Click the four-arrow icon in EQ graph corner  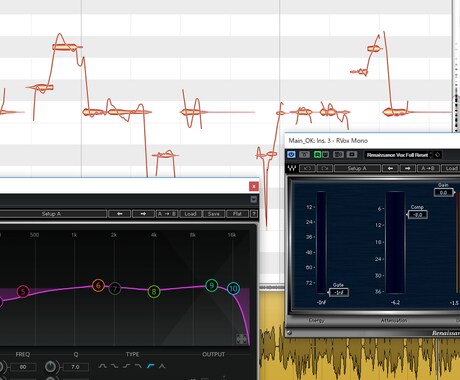(x=241, y=339)
